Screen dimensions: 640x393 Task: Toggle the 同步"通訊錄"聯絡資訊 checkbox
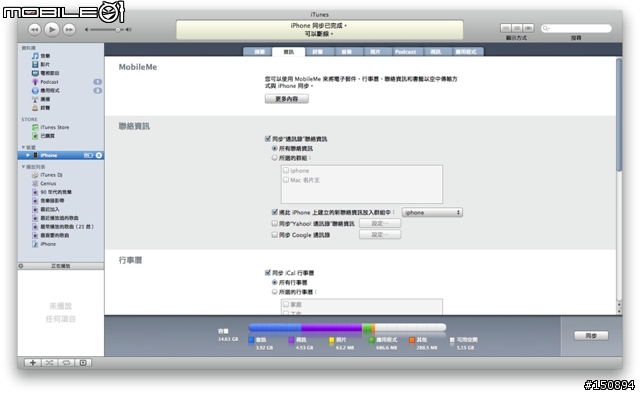[x=268, y=139]
